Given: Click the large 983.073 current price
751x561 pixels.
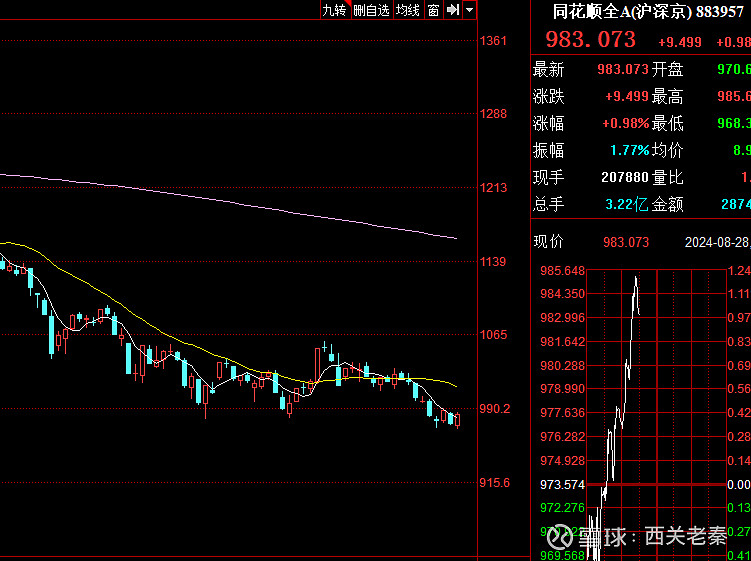Looking at the screenshot, I should pos(591,39).
